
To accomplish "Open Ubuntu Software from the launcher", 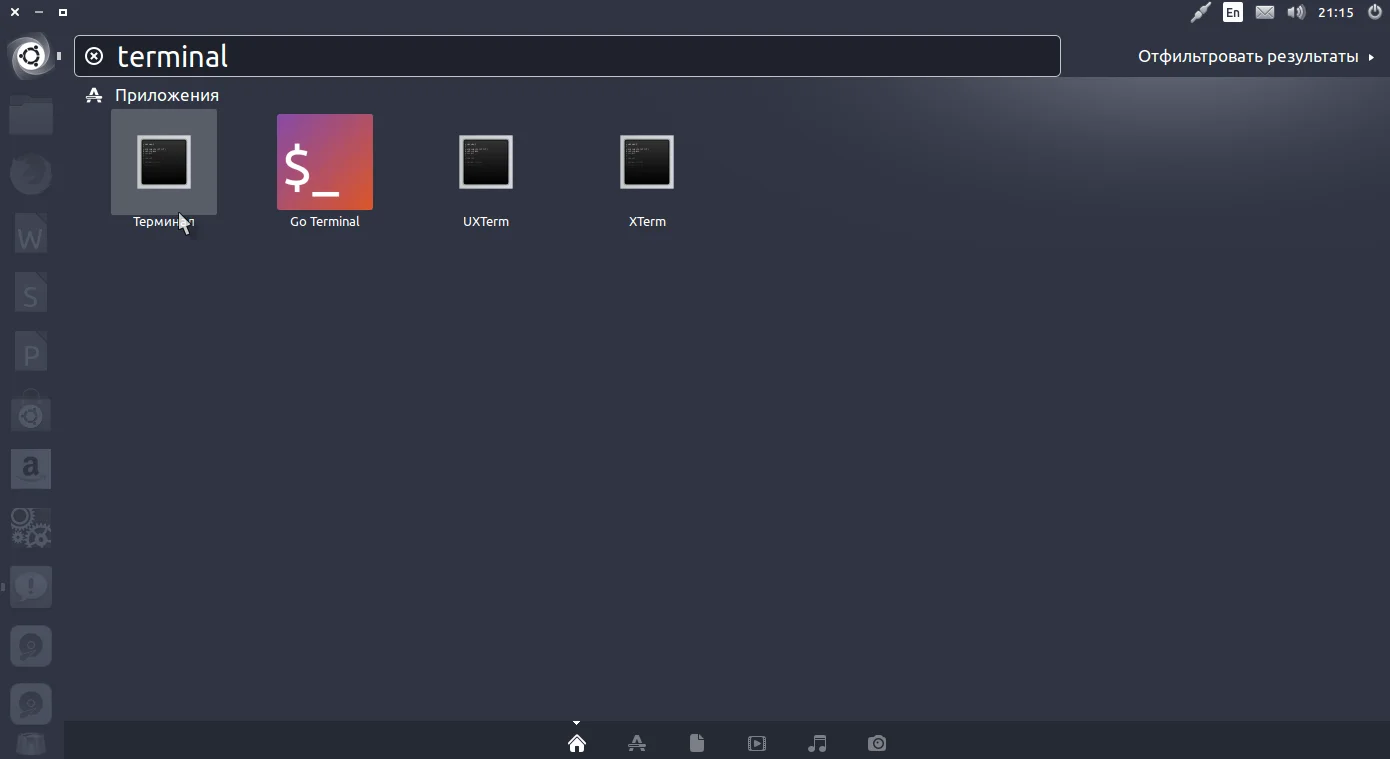I will 31,411.
